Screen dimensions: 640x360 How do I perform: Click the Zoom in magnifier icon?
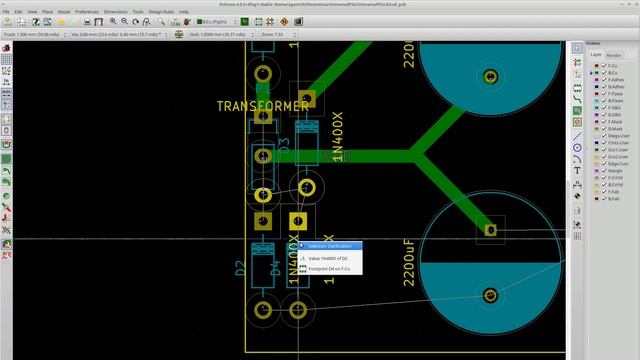113,22
